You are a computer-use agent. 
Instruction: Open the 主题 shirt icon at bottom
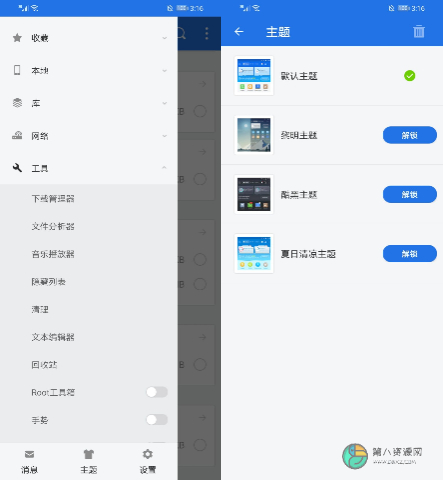89,454
